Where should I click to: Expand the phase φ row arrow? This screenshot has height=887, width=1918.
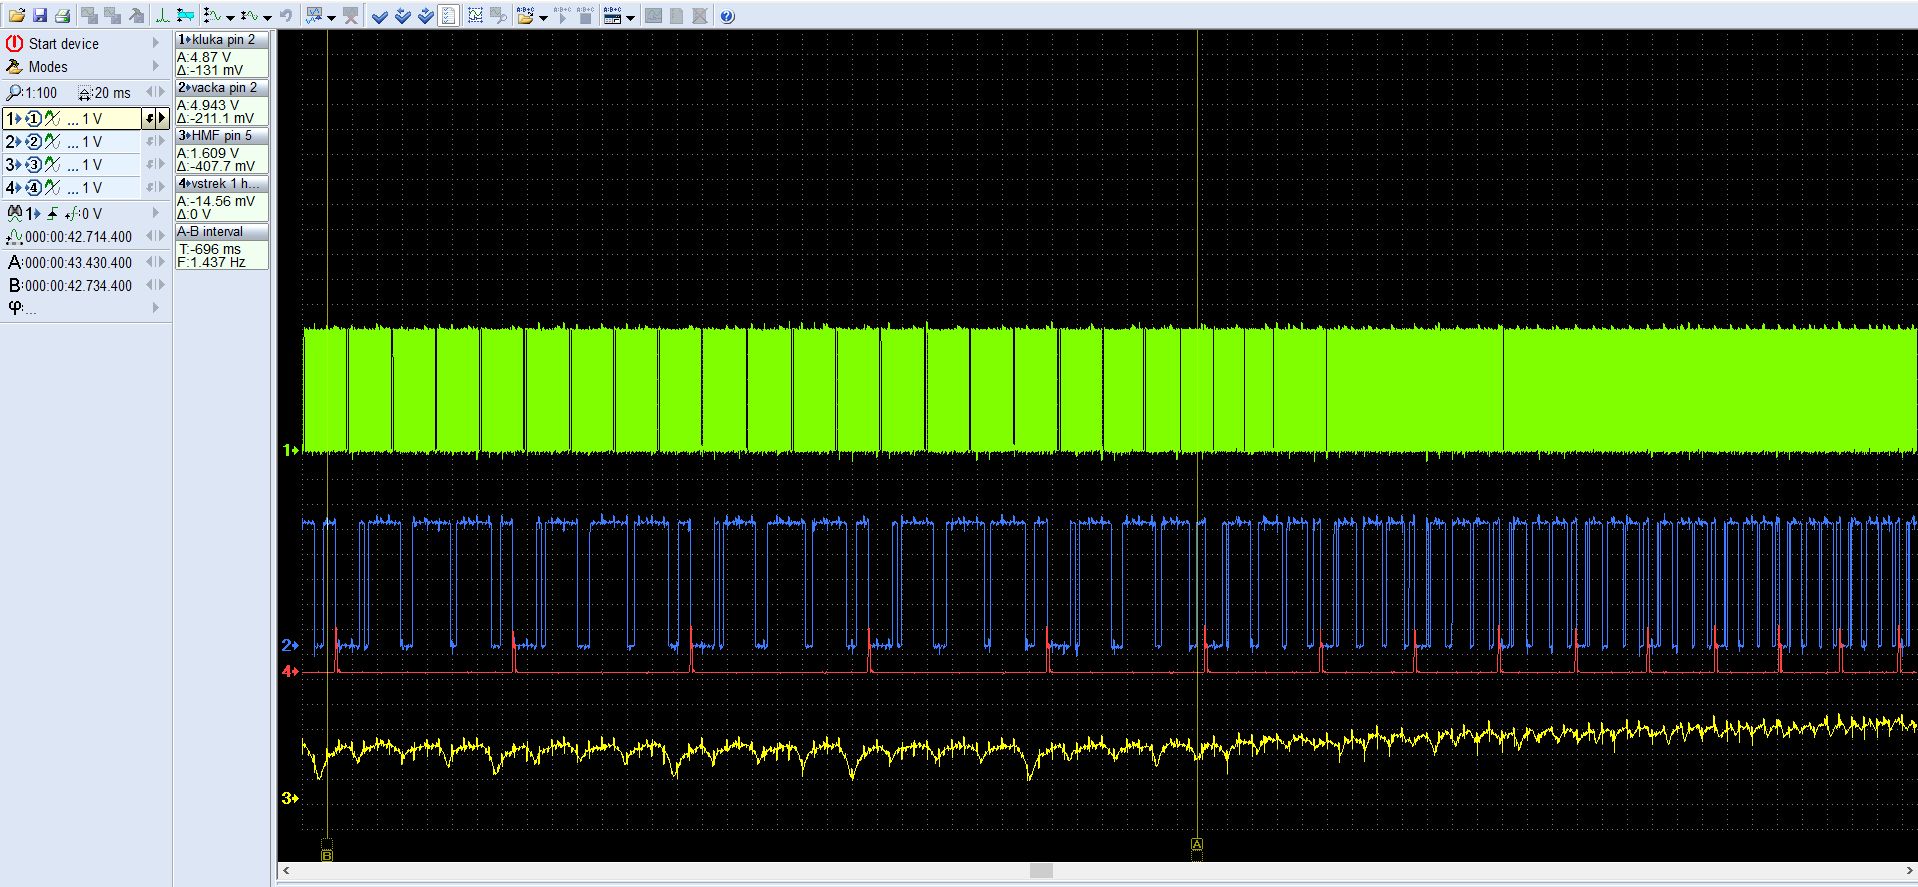tap(156, 308)
